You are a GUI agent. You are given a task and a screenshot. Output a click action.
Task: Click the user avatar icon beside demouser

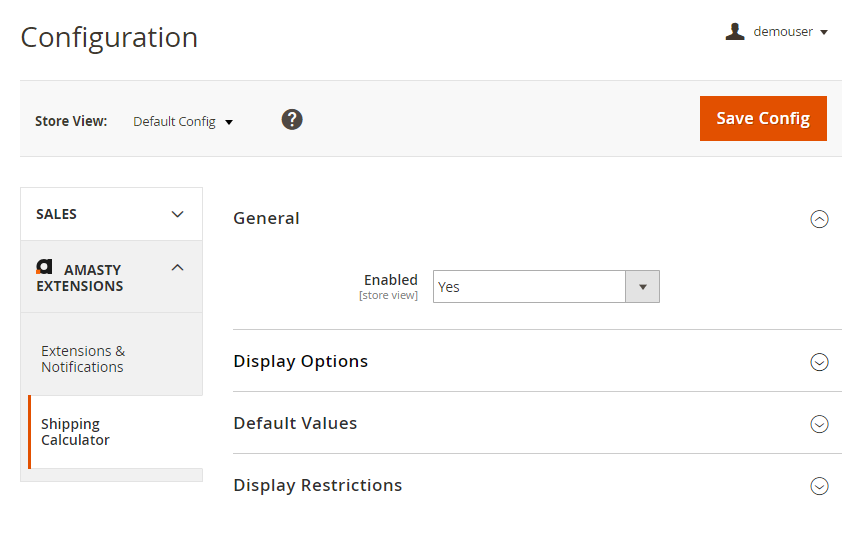(735, 32)
